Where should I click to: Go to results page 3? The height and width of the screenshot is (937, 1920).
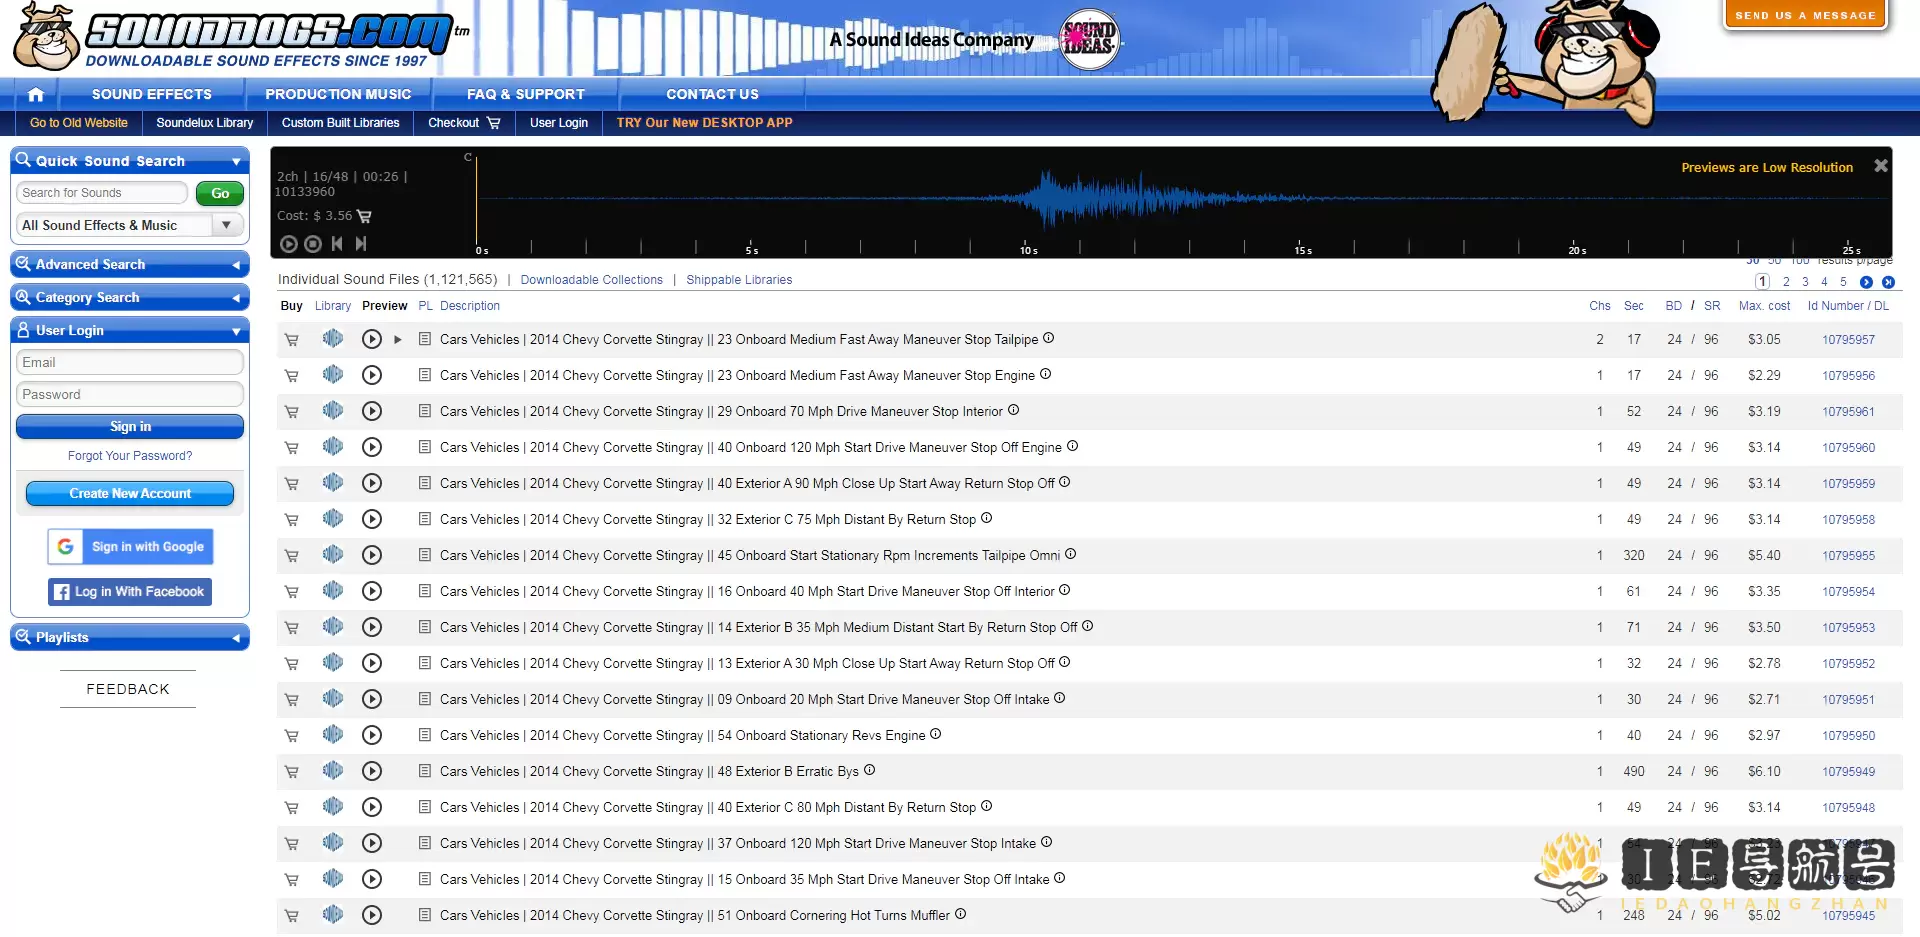coord(1805,282)
